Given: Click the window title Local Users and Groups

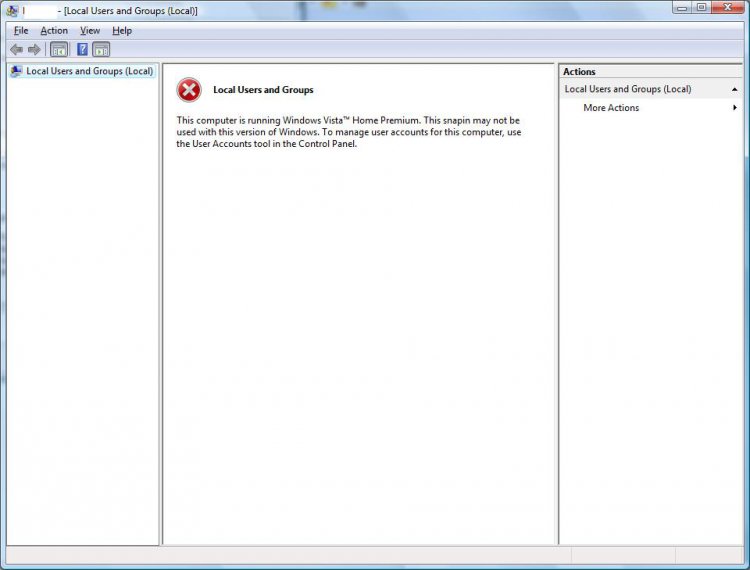Looking at the screenshot, I should 131,11.
